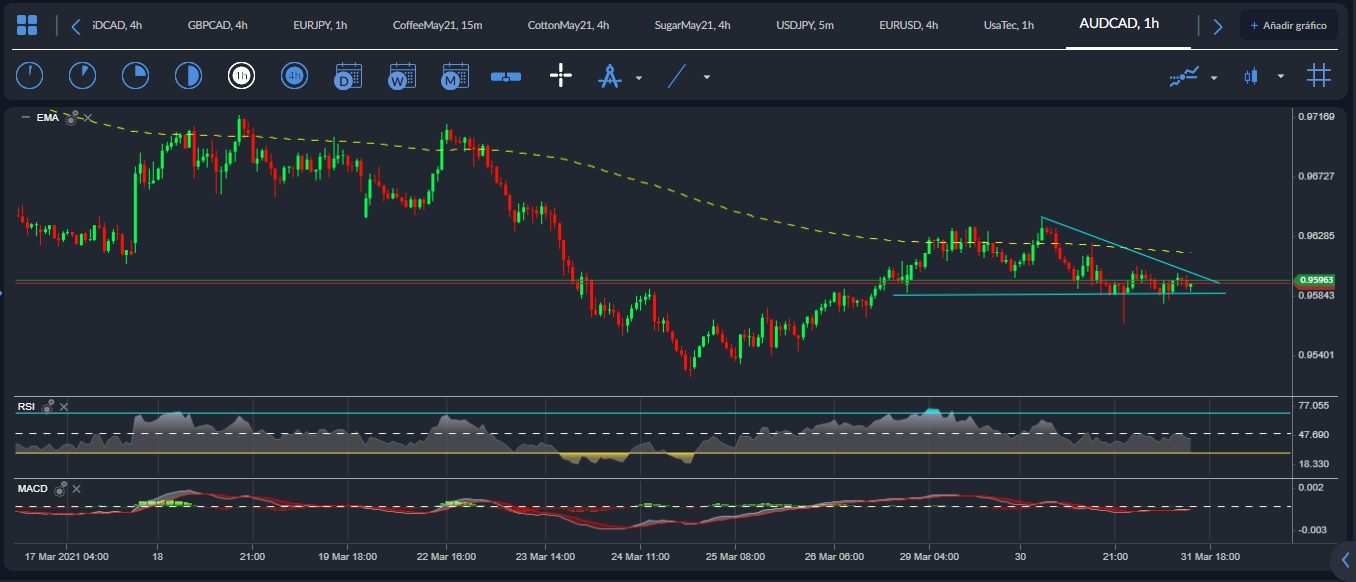Select the half-filled clock timeframe icon
This screenshot has height=582, width=1356.
click(x=188, y=75)
